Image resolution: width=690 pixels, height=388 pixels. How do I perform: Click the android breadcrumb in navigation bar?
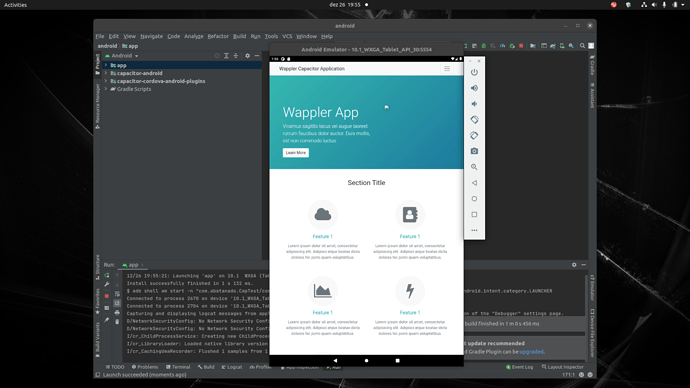(107, 46)
